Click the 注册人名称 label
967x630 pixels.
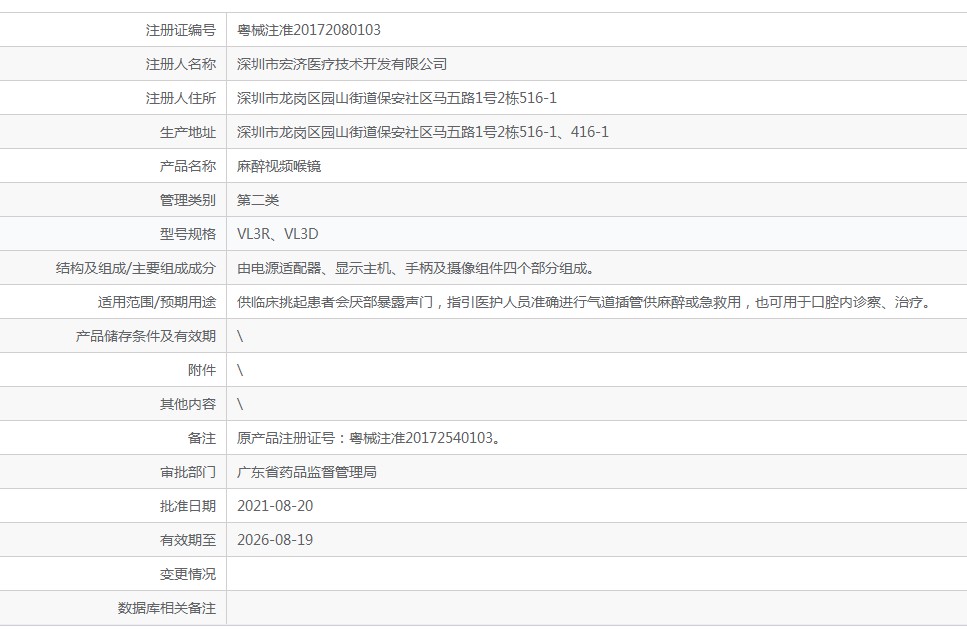coord(181,64)
